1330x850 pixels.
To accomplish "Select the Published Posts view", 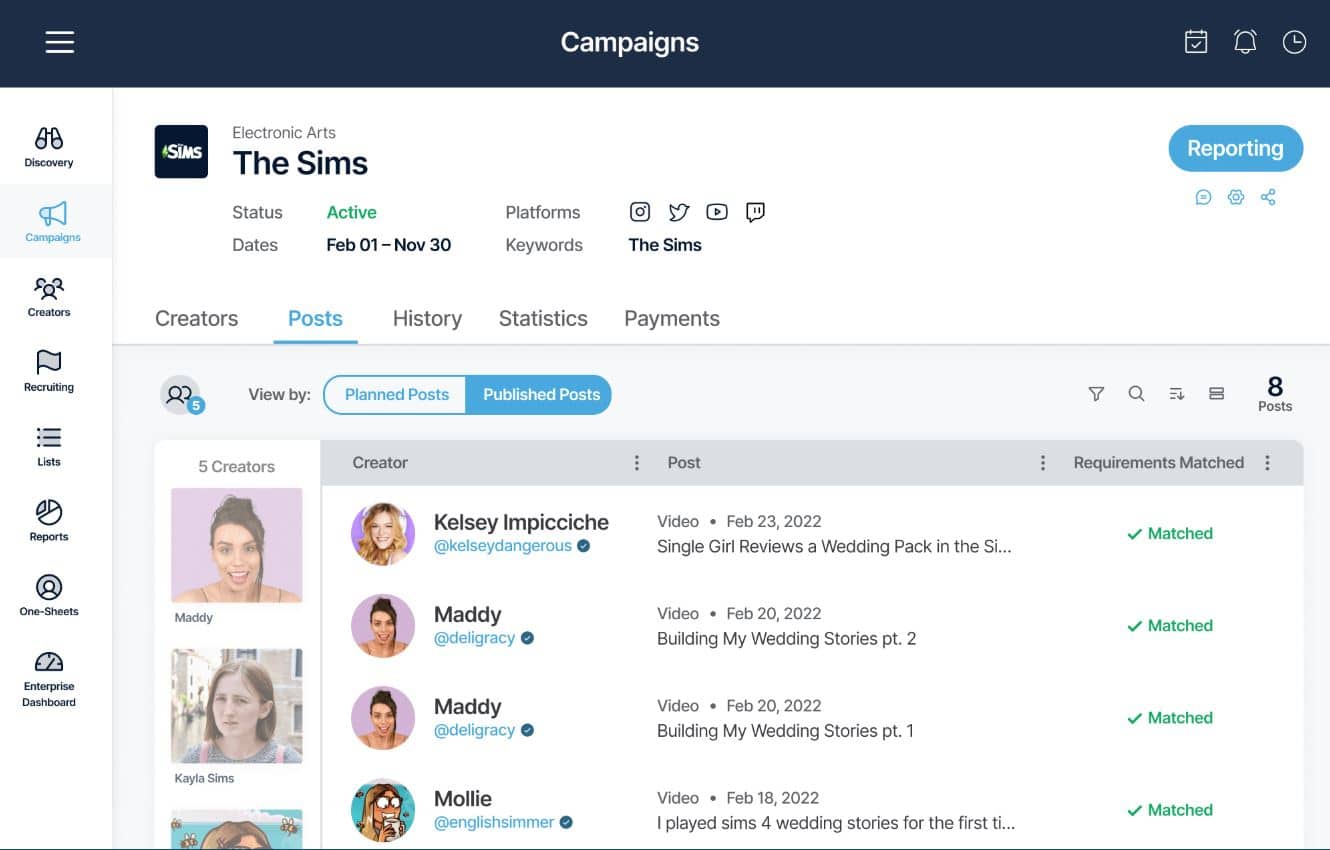I will click(x=541, y=394).
